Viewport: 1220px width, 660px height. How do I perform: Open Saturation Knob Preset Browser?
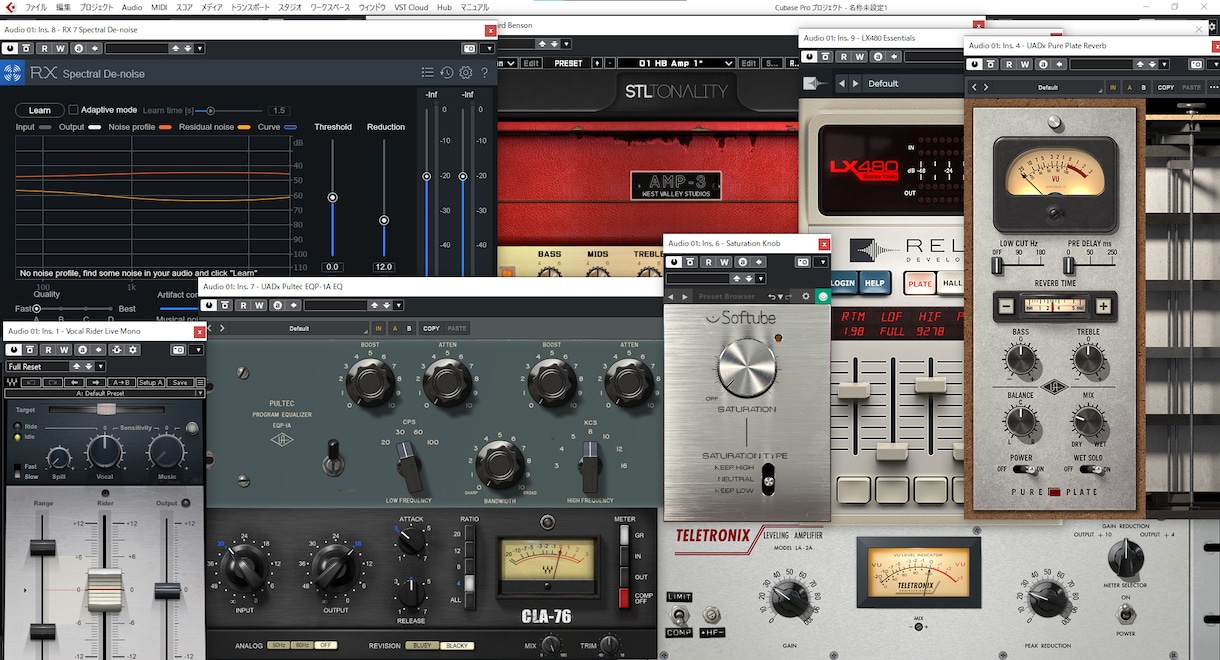(726, 296)
